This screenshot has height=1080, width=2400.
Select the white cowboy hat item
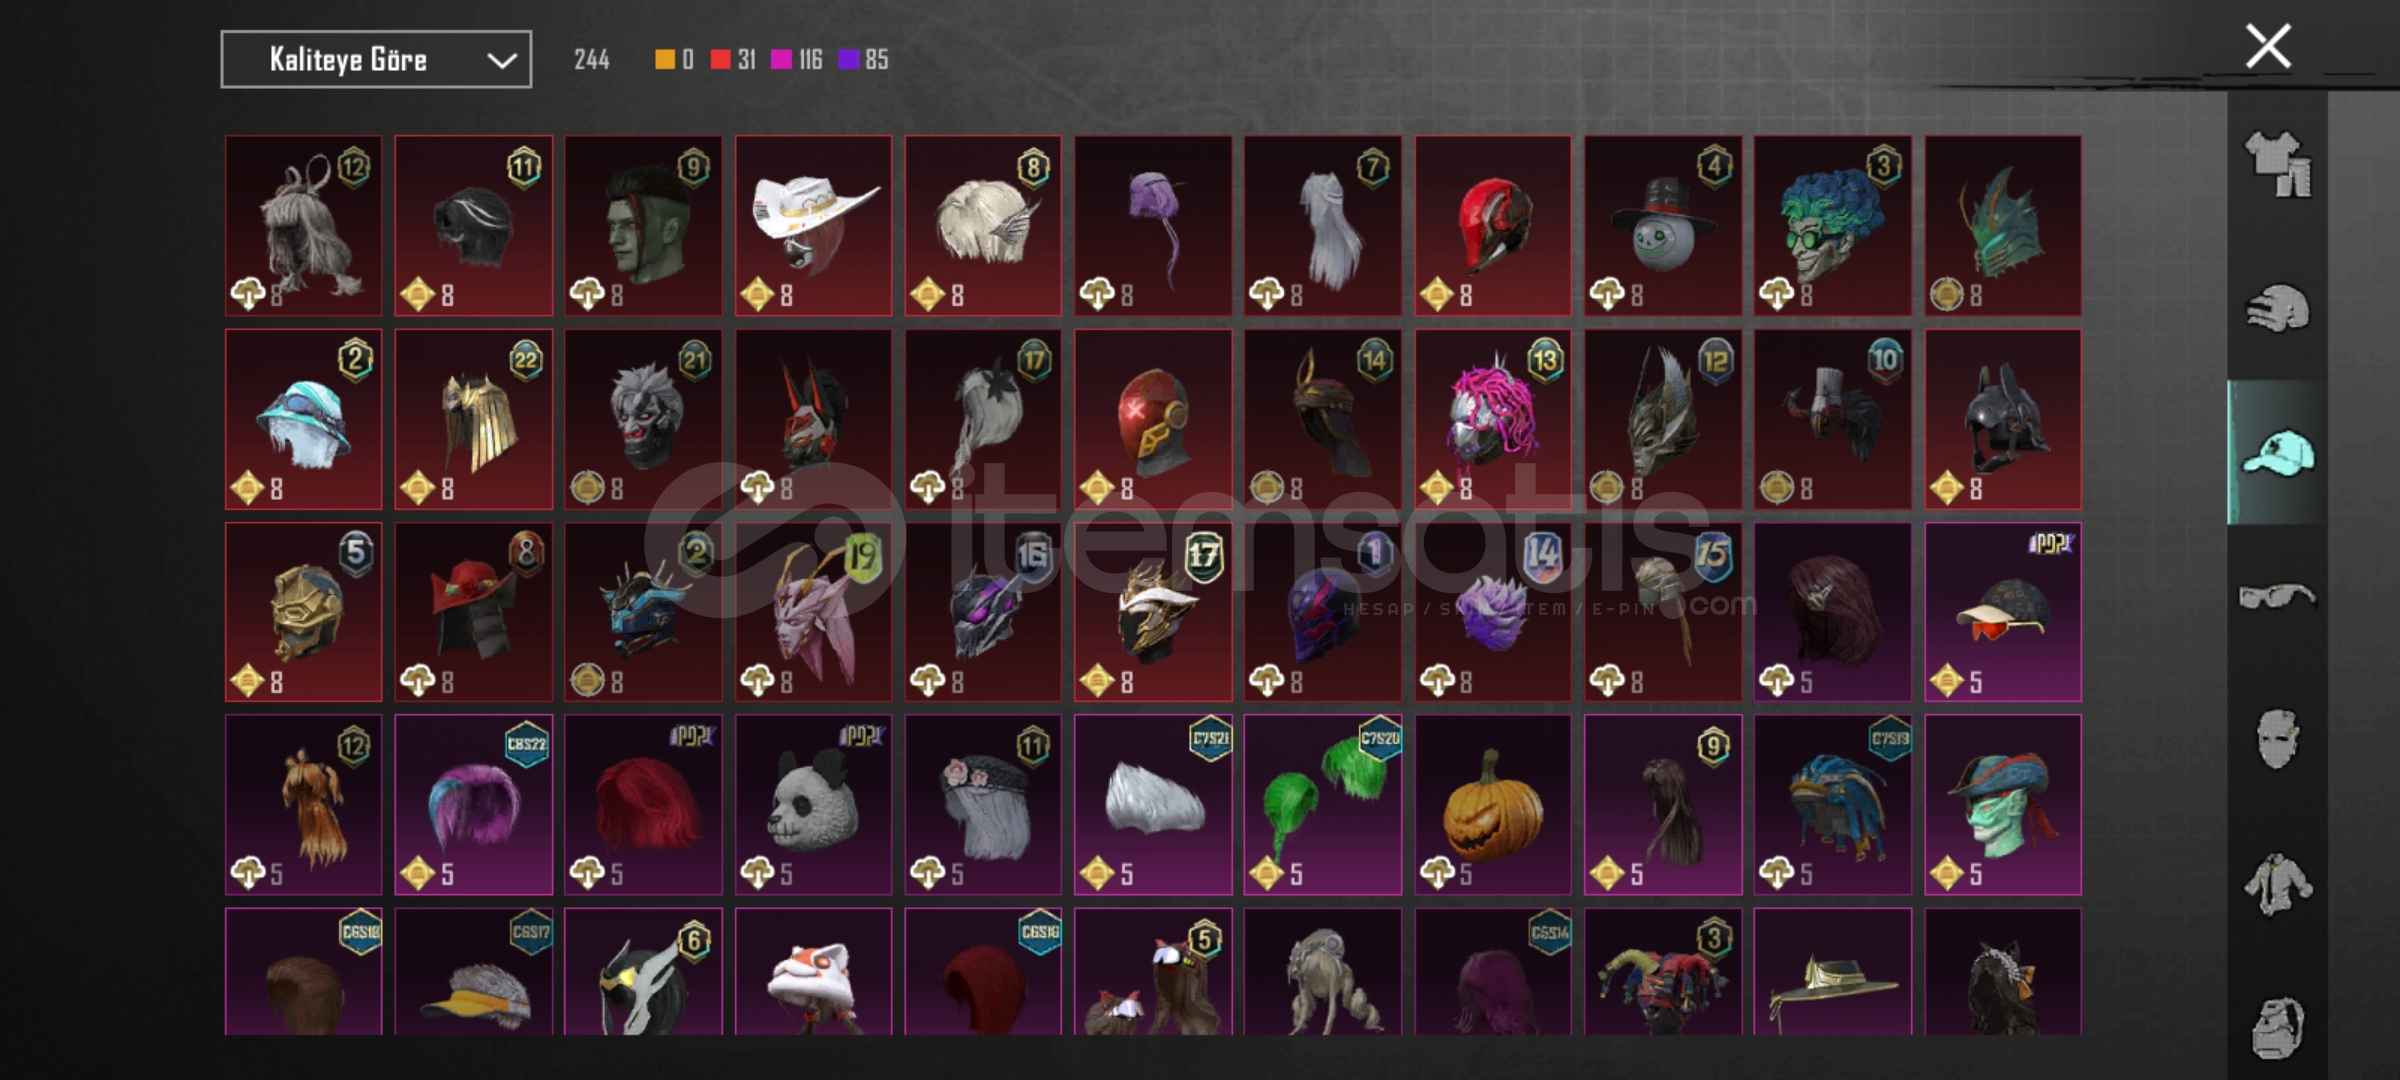click(813, 226)
